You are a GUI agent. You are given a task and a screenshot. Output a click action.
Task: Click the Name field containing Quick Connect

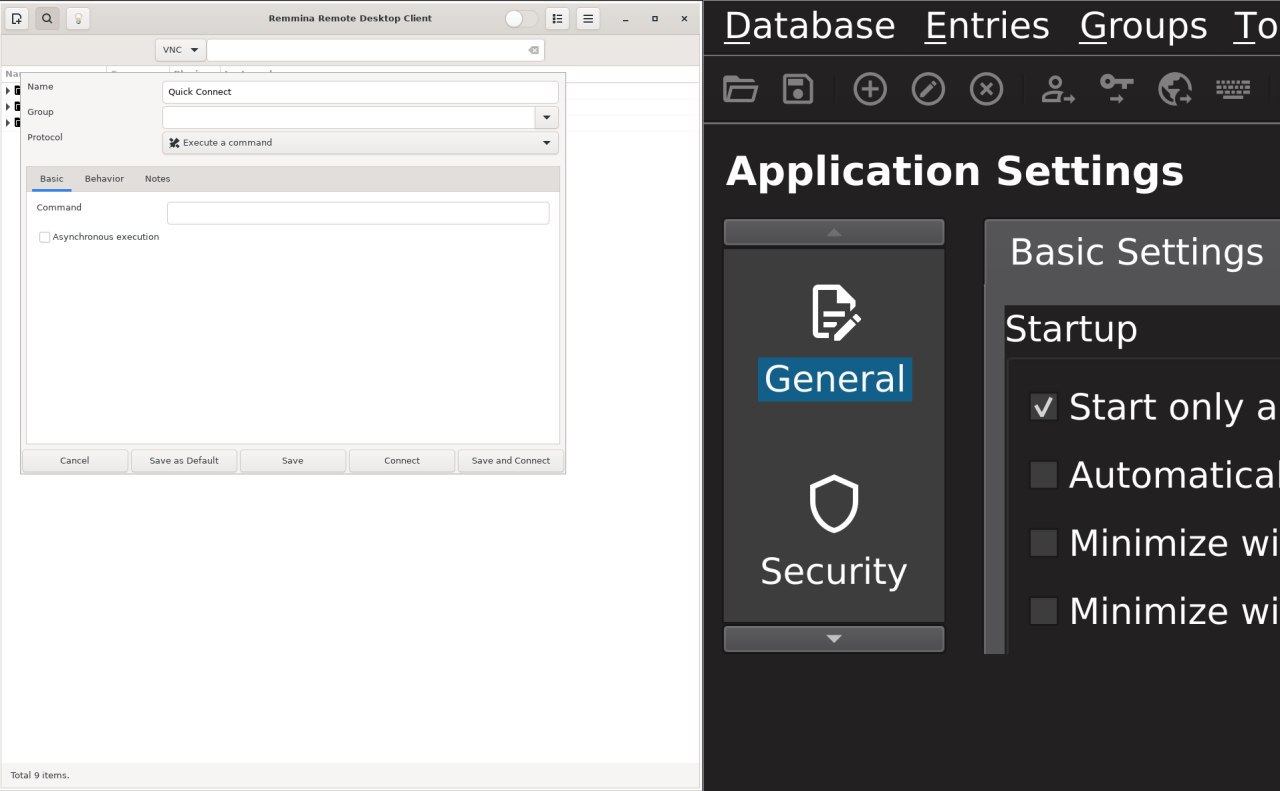(x=360, y=92)
